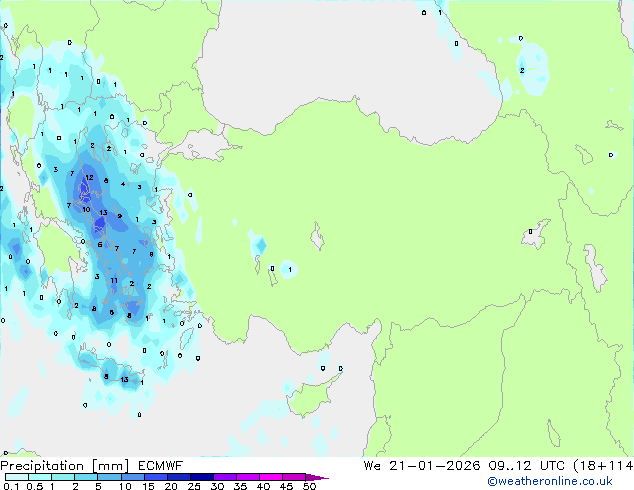Click the bright magenta 40–45 mm swatch
The height and width of the screenshot is (490, 634).
tap(271, 477)
